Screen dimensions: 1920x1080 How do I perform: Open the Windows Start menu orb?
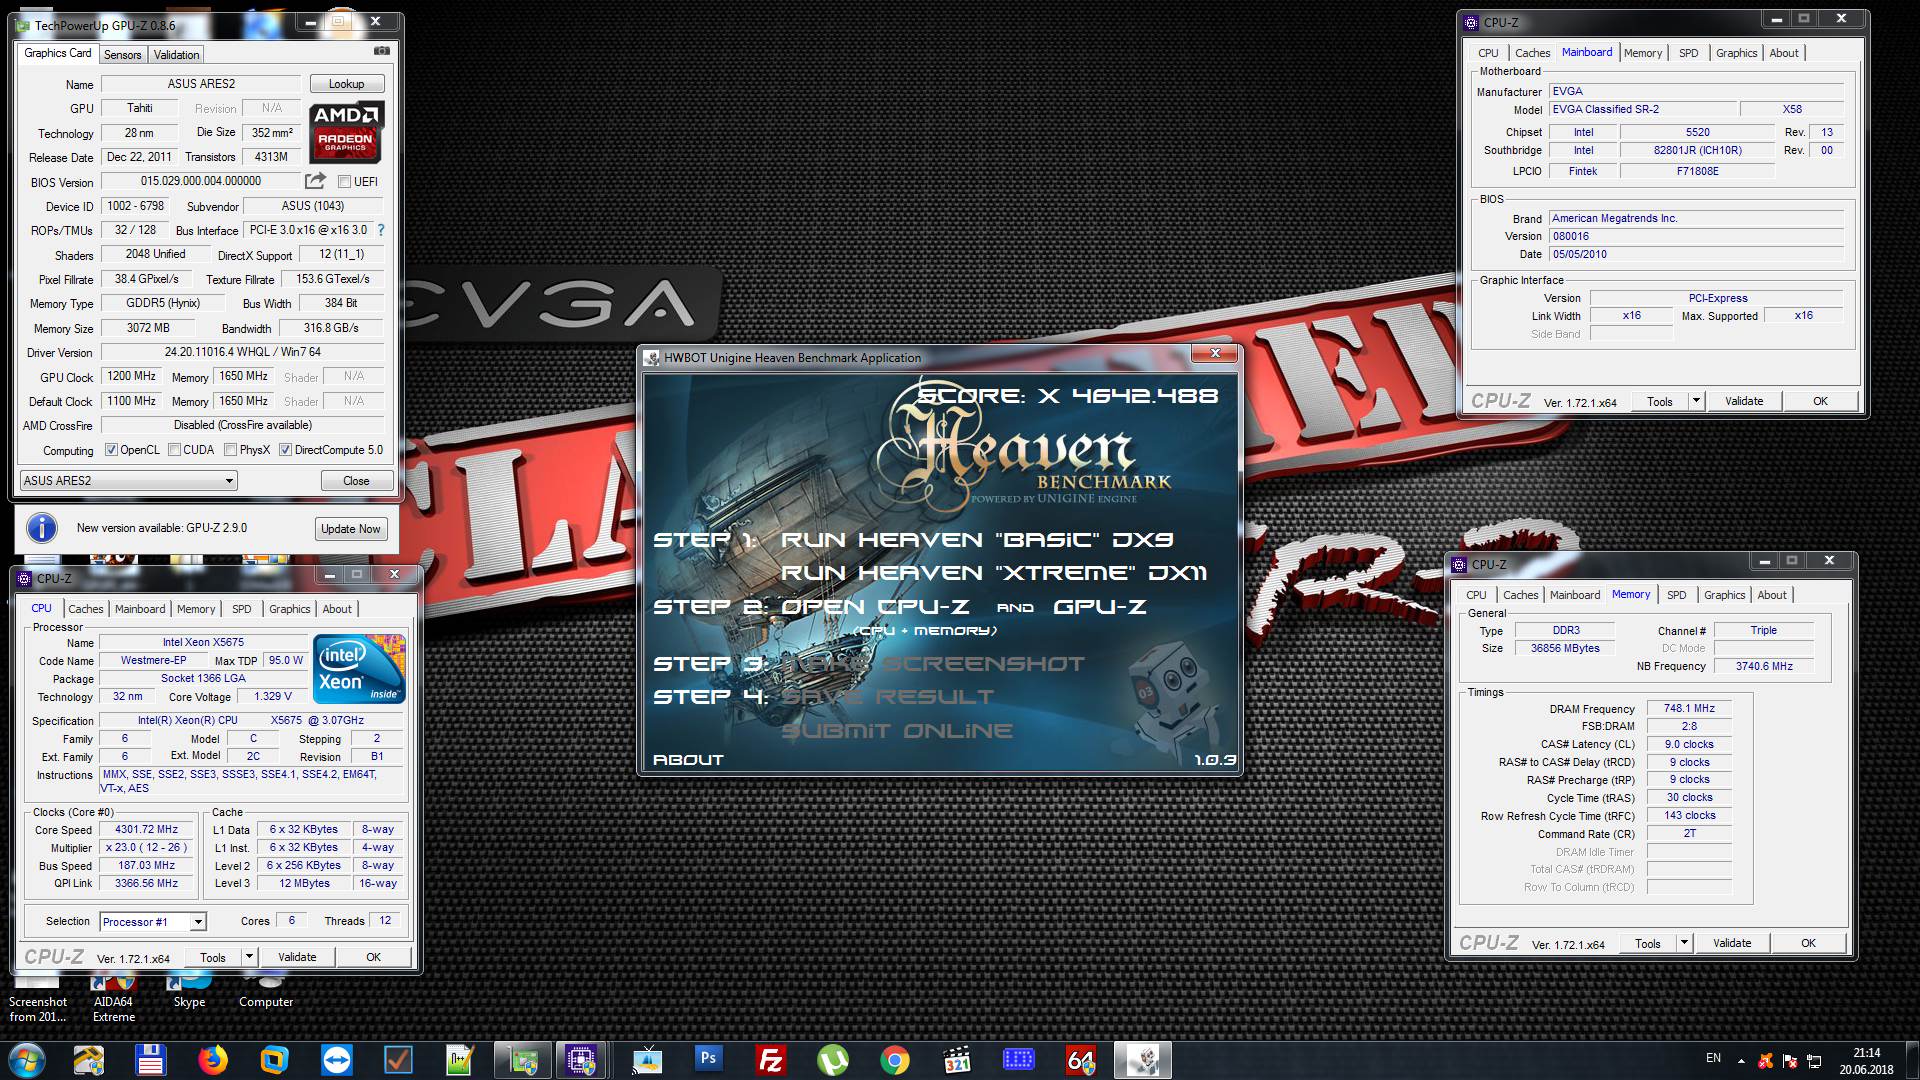(x=27, y=1060)
